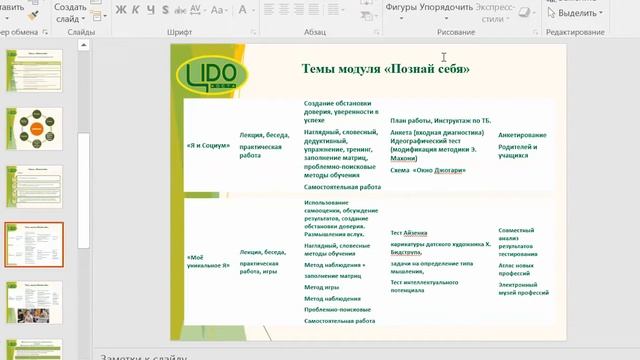Image resolution: width=640 pixels, height=360 pixels.
Task: Click the slide title «Познай себя»
Action: 386,68
